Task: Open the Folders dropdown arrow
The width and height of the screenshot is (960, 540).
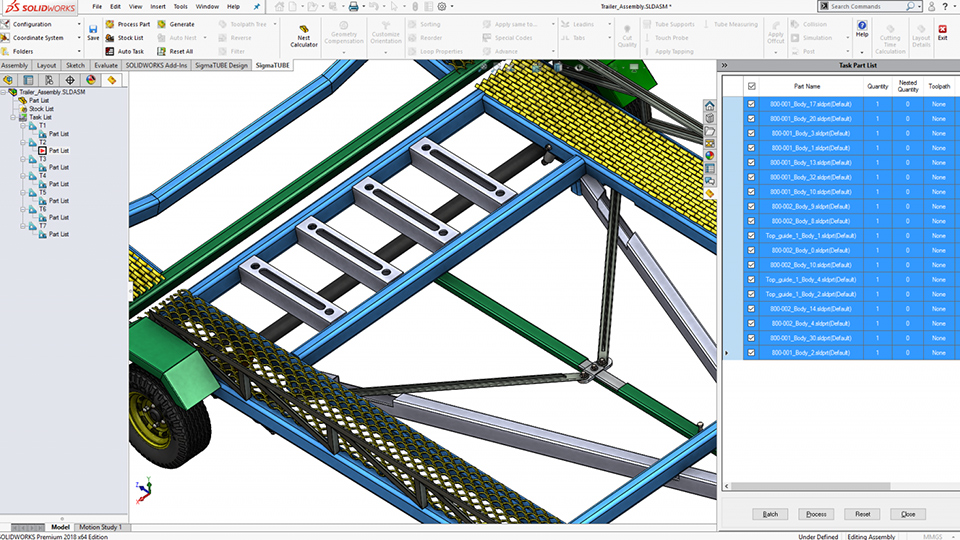Action: click(79, 51)
